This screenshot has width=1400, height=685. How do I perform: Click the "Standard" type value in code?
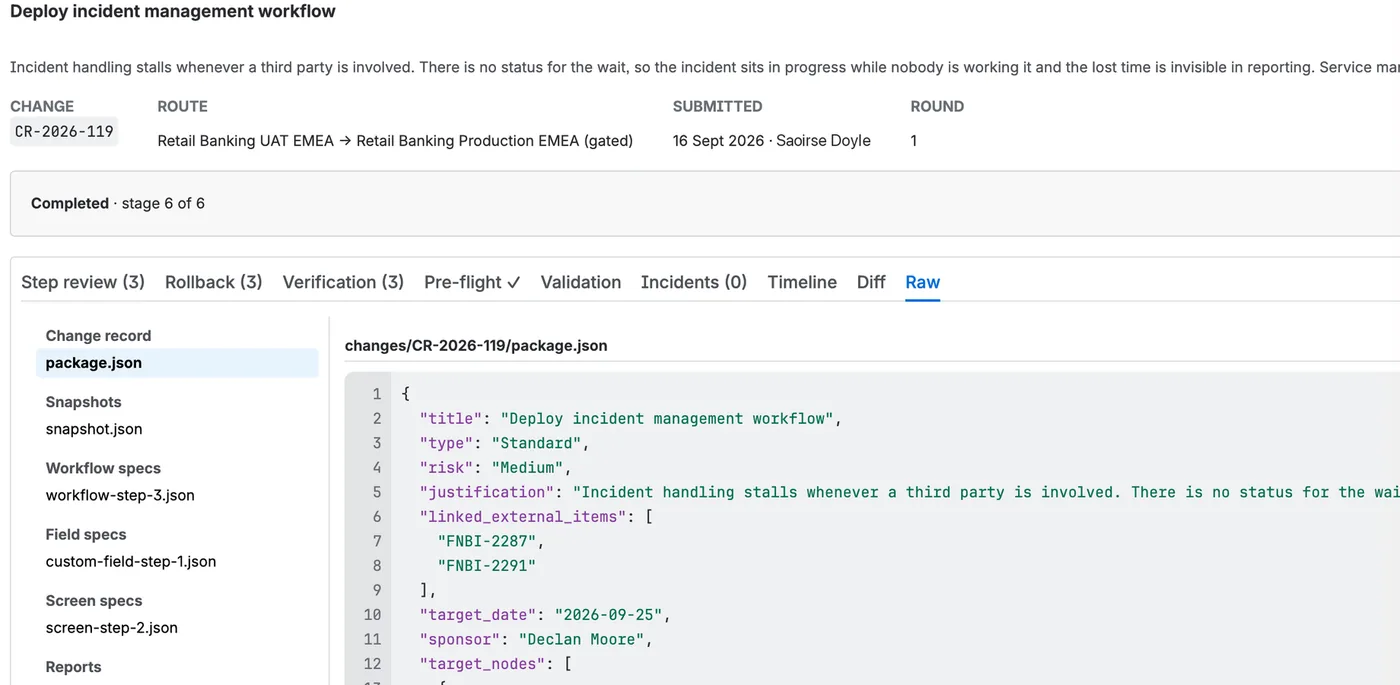pos(536,443)
